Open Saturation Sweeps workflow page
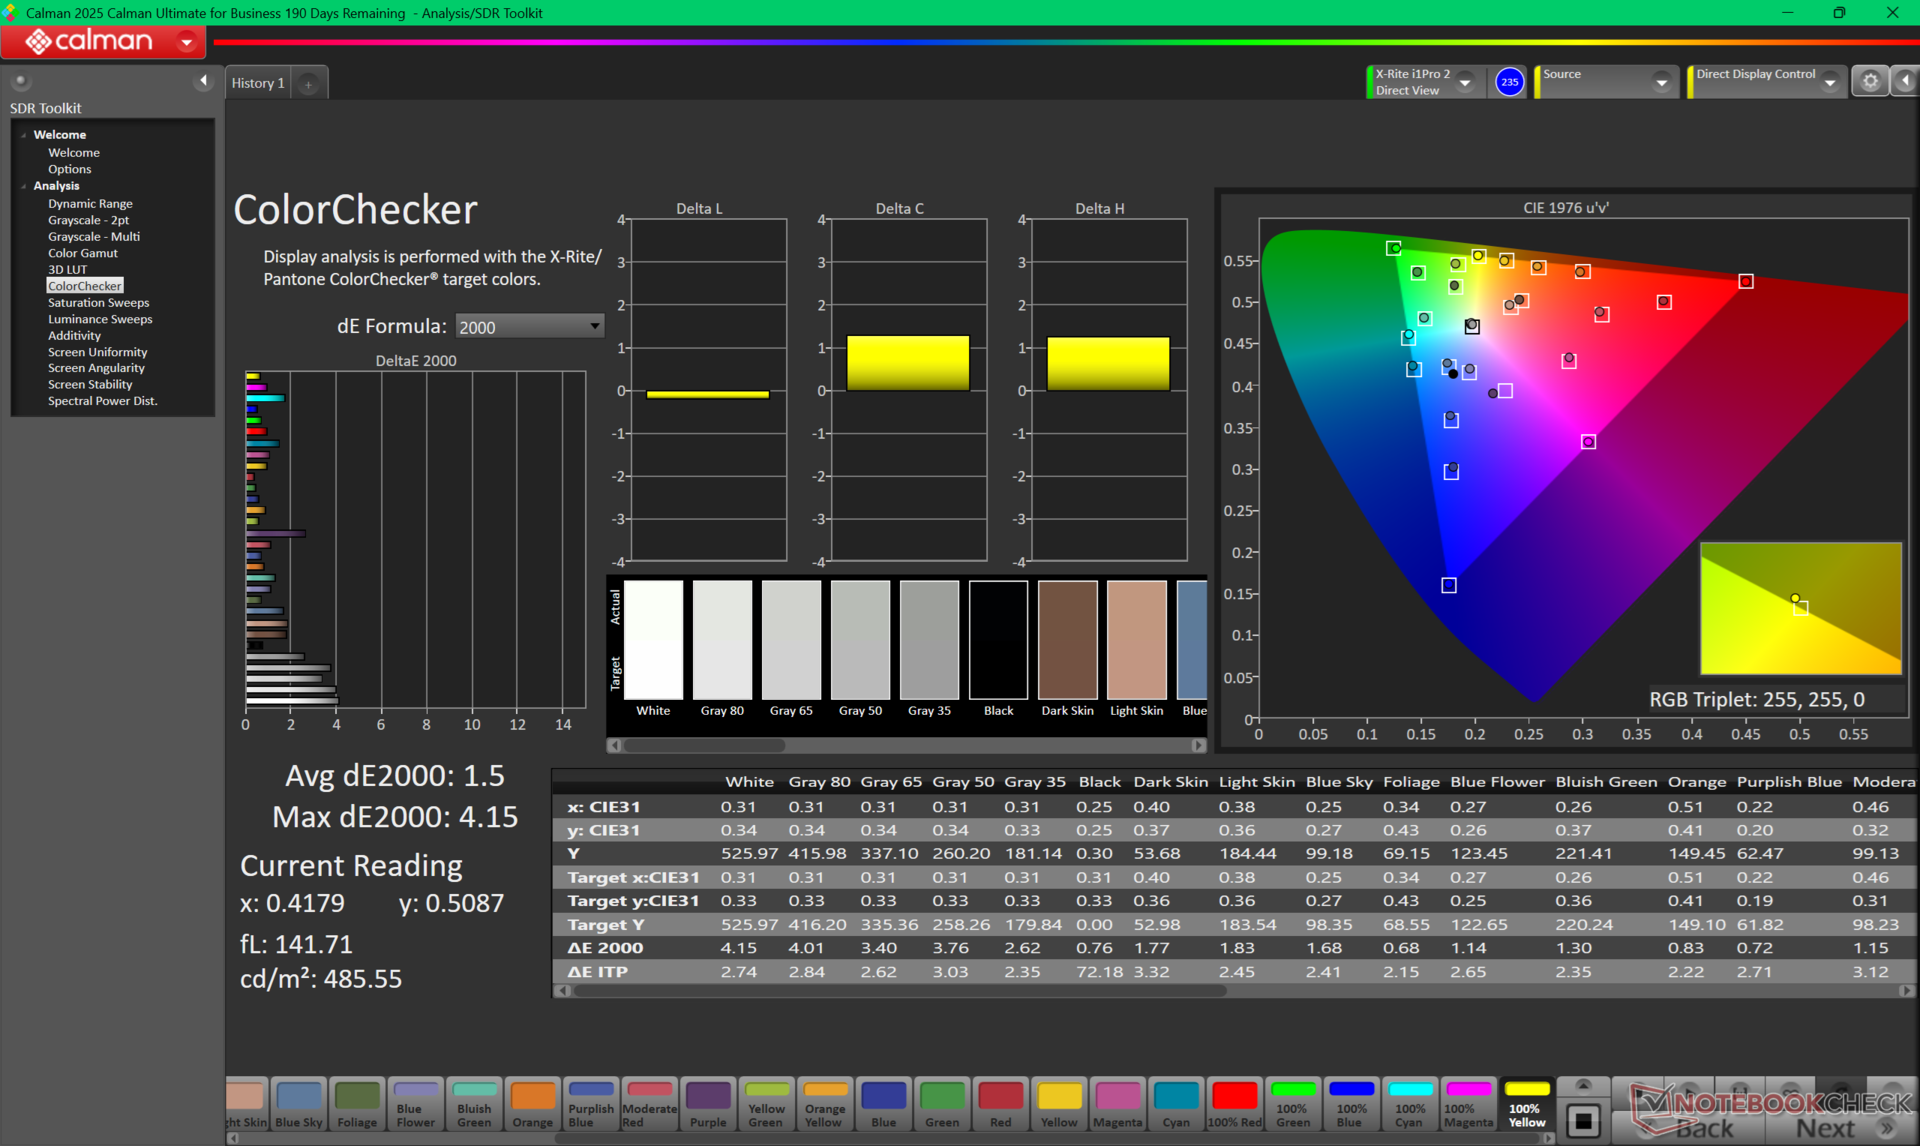Viewport: 1920px width, 1146px height. point(98,303)
